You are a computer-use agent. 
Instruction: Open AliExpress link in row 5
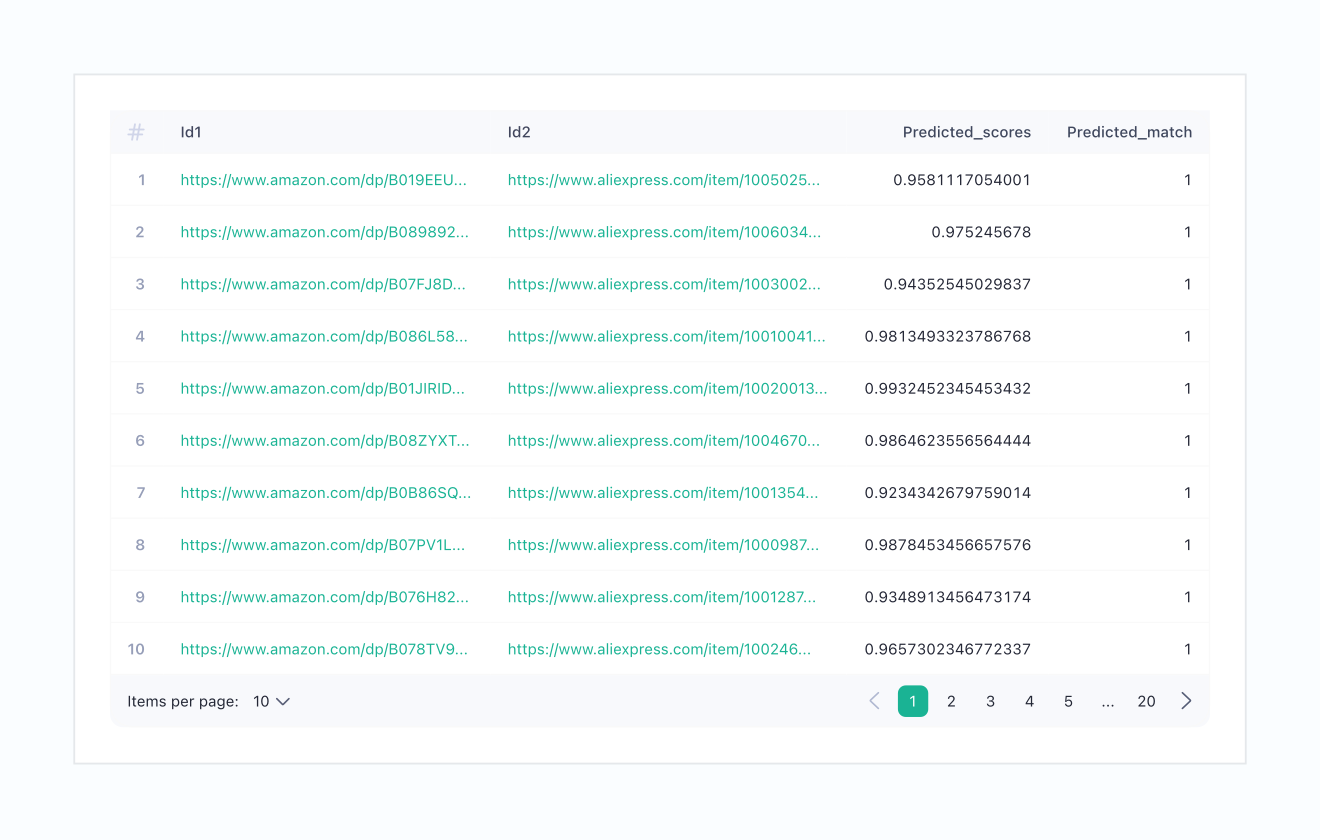tap(667, 388)
